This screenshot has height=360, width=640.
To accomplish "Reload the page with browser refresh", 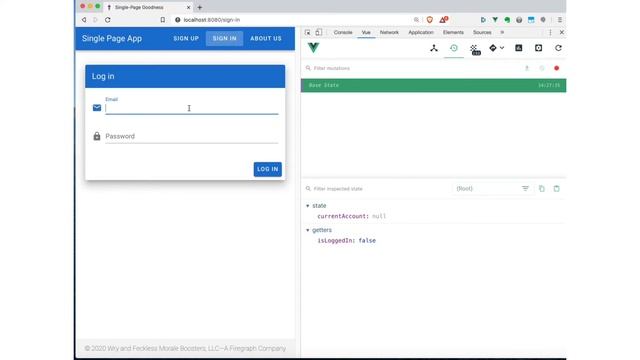I will 107,20.
